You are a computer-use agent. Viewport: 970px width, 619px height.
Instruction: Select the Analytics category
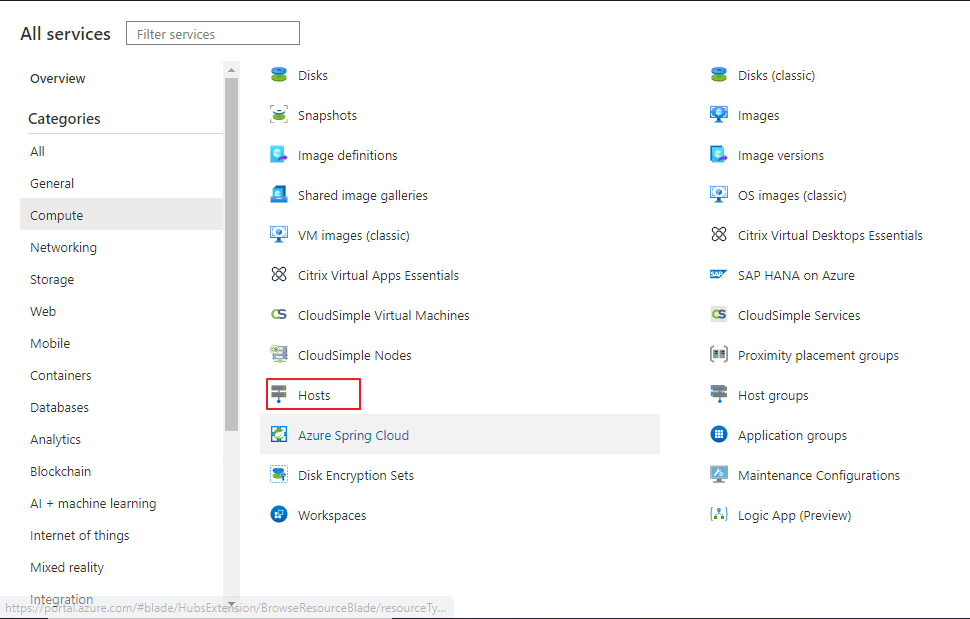tap(121, 440)
